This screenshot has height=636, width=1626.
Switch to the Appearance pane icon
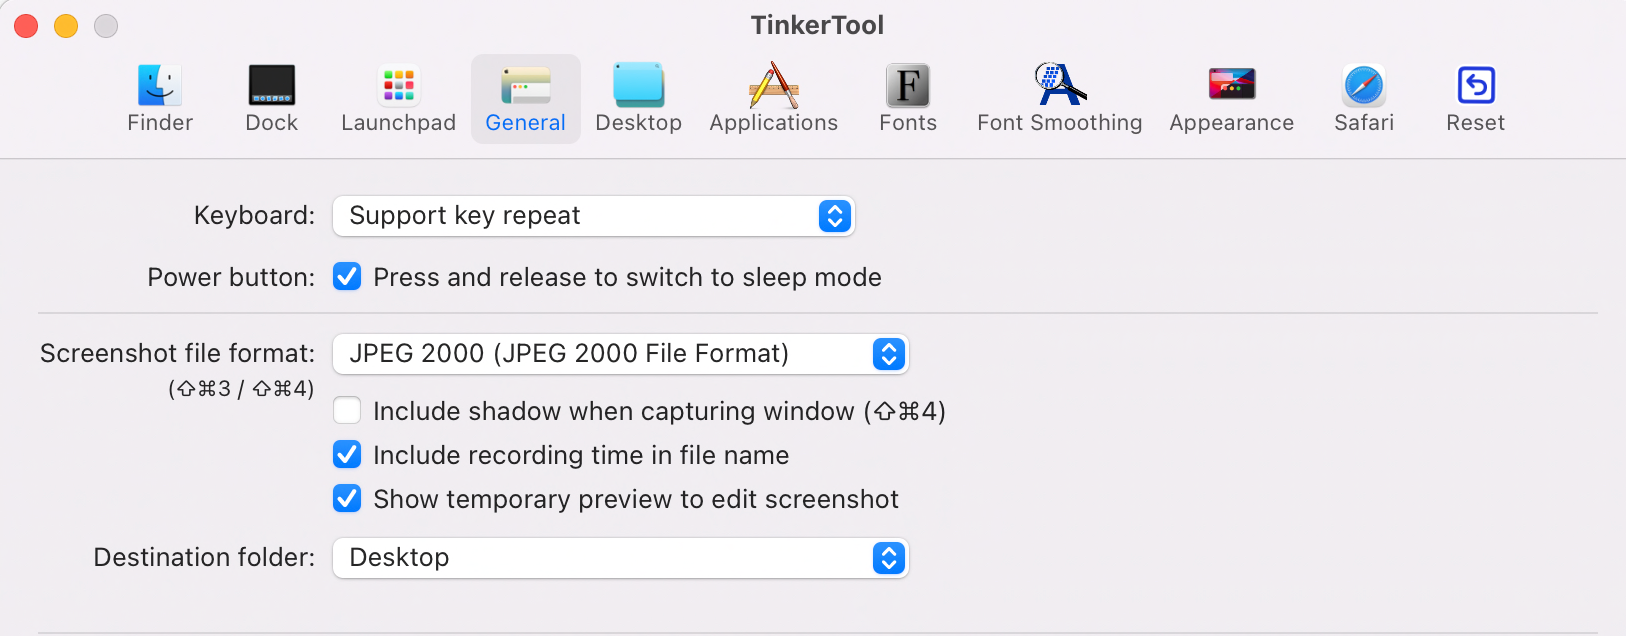click(1232, 84)
